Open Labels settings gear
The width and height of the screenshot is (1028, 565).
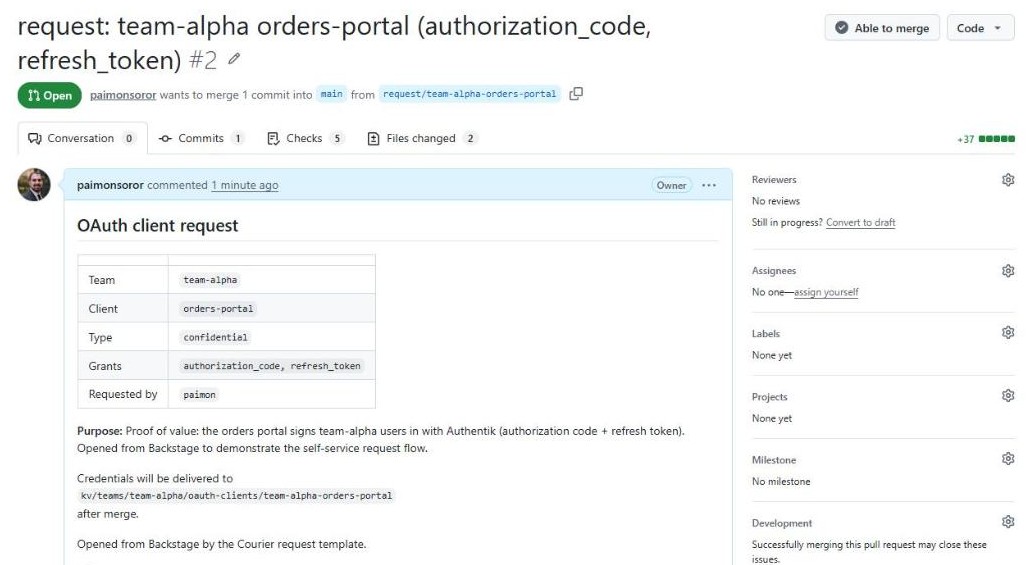pos(1008,332)
